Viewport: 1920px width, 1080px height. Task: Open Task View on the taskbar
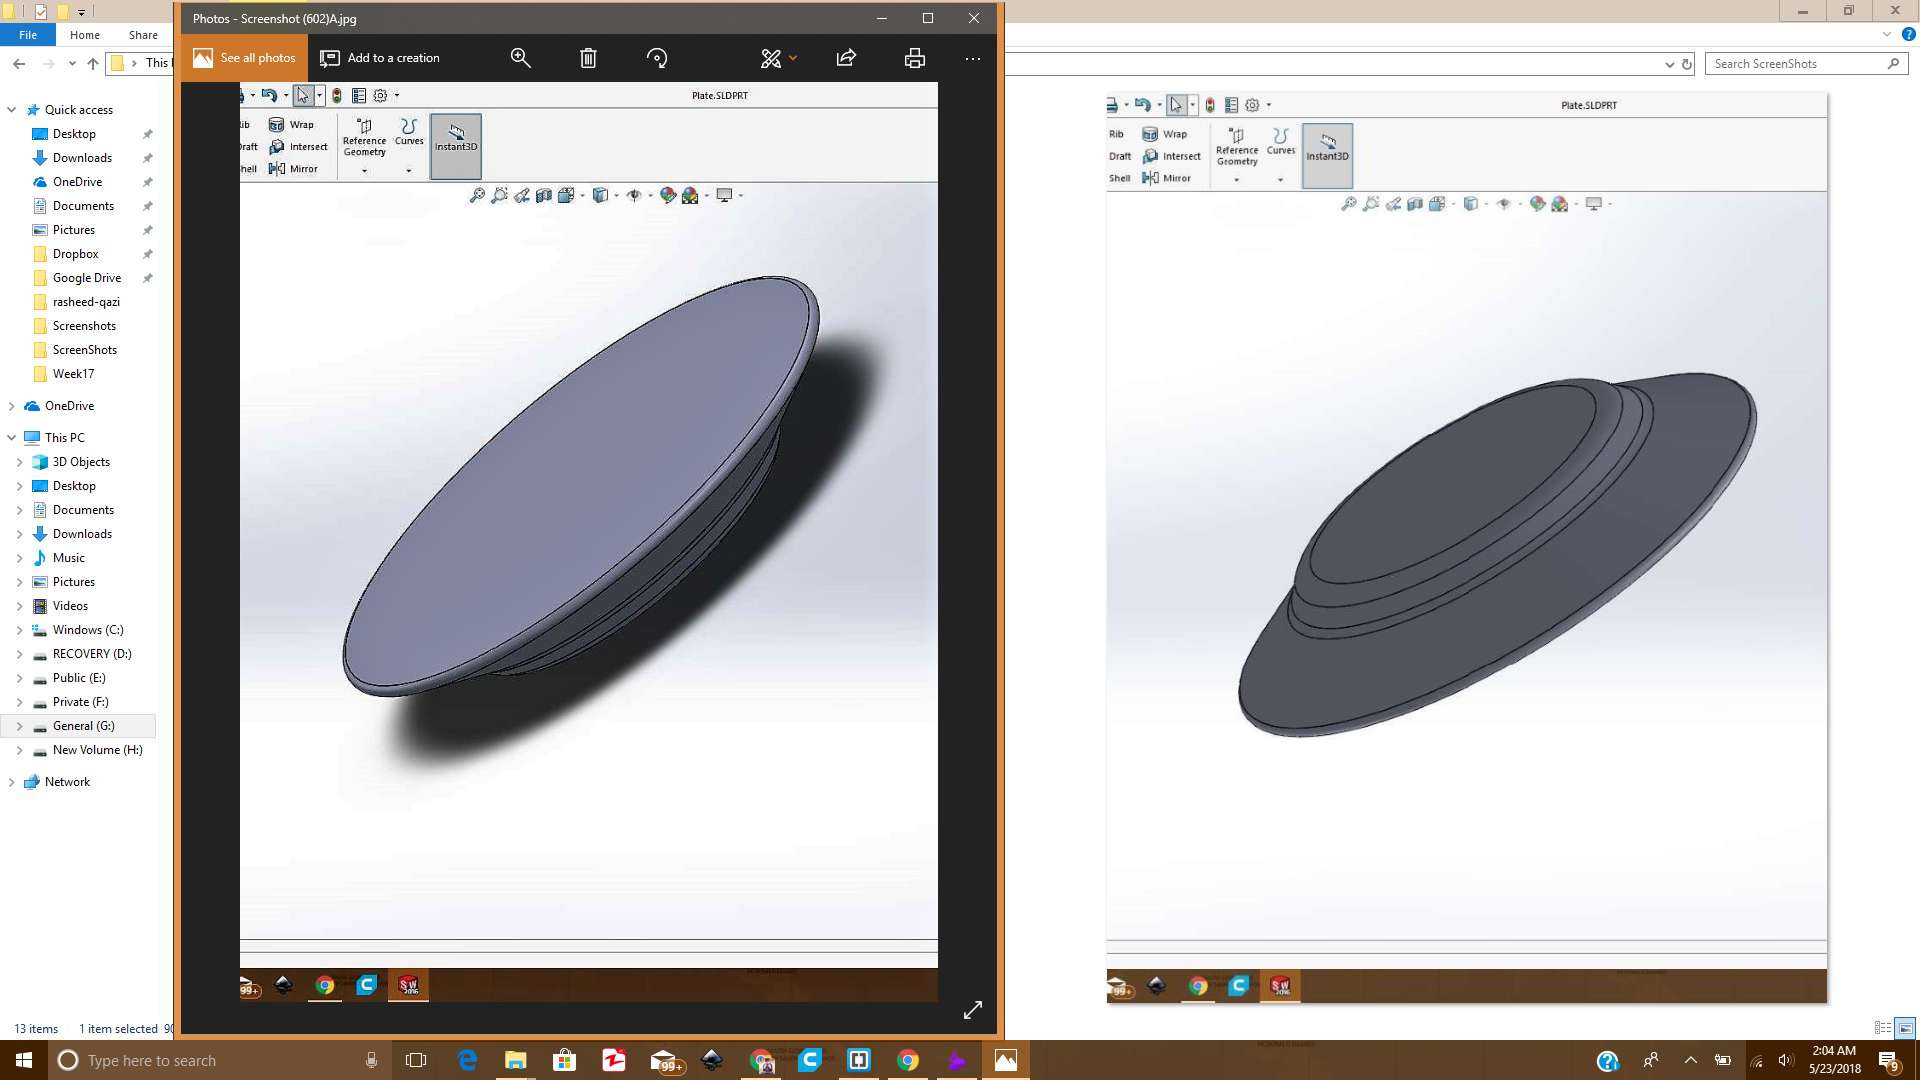[416, 1060]
